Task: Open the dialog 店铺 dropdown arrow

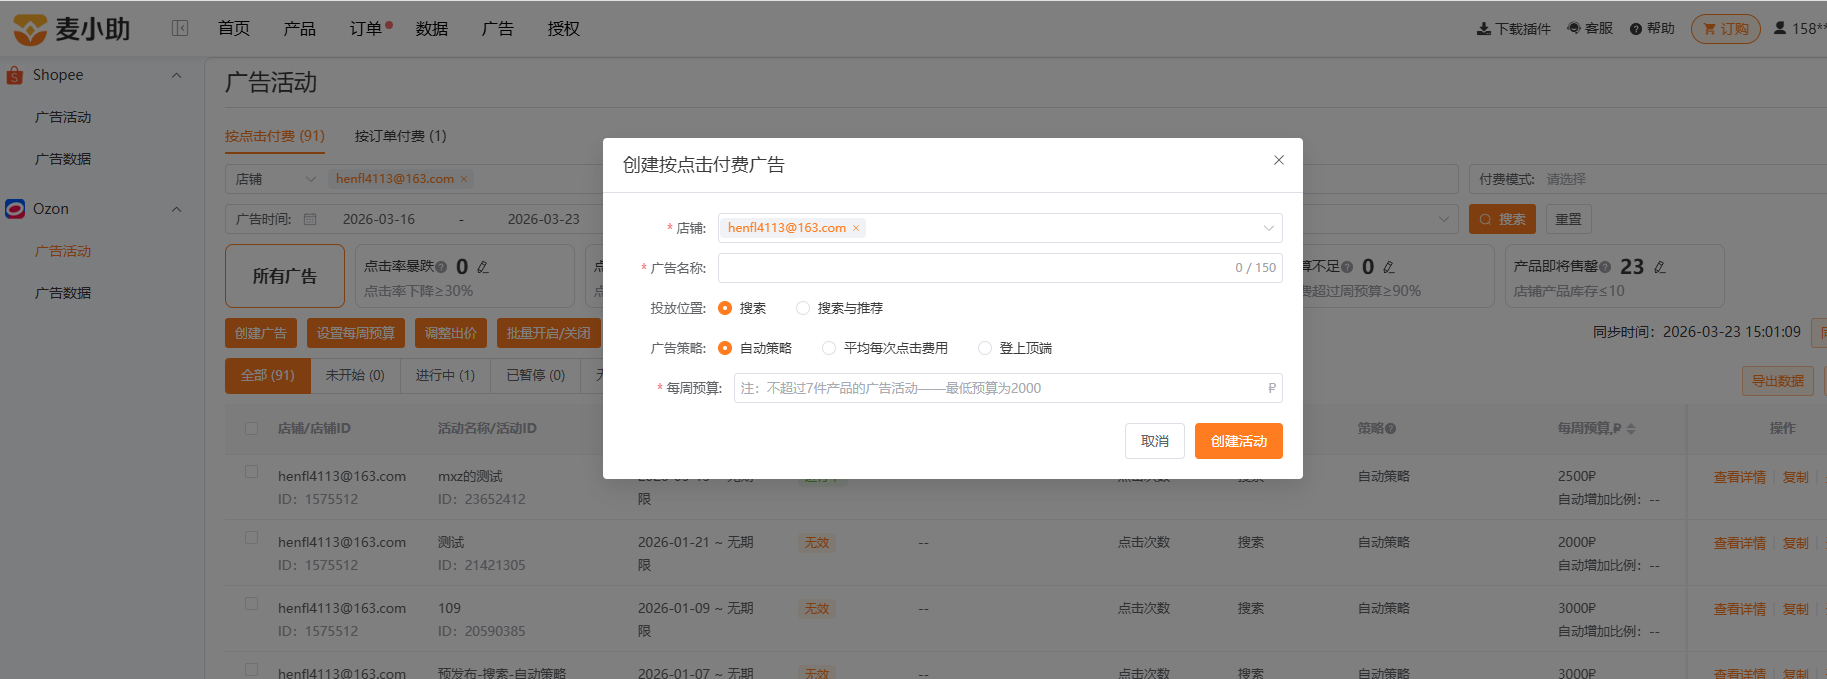Action: point(1268,228)
